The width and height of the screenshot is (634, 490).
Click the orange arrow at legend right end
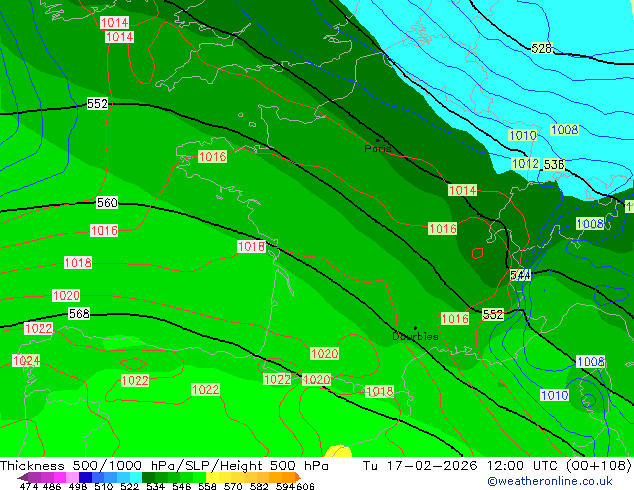(x=298, y=477)
